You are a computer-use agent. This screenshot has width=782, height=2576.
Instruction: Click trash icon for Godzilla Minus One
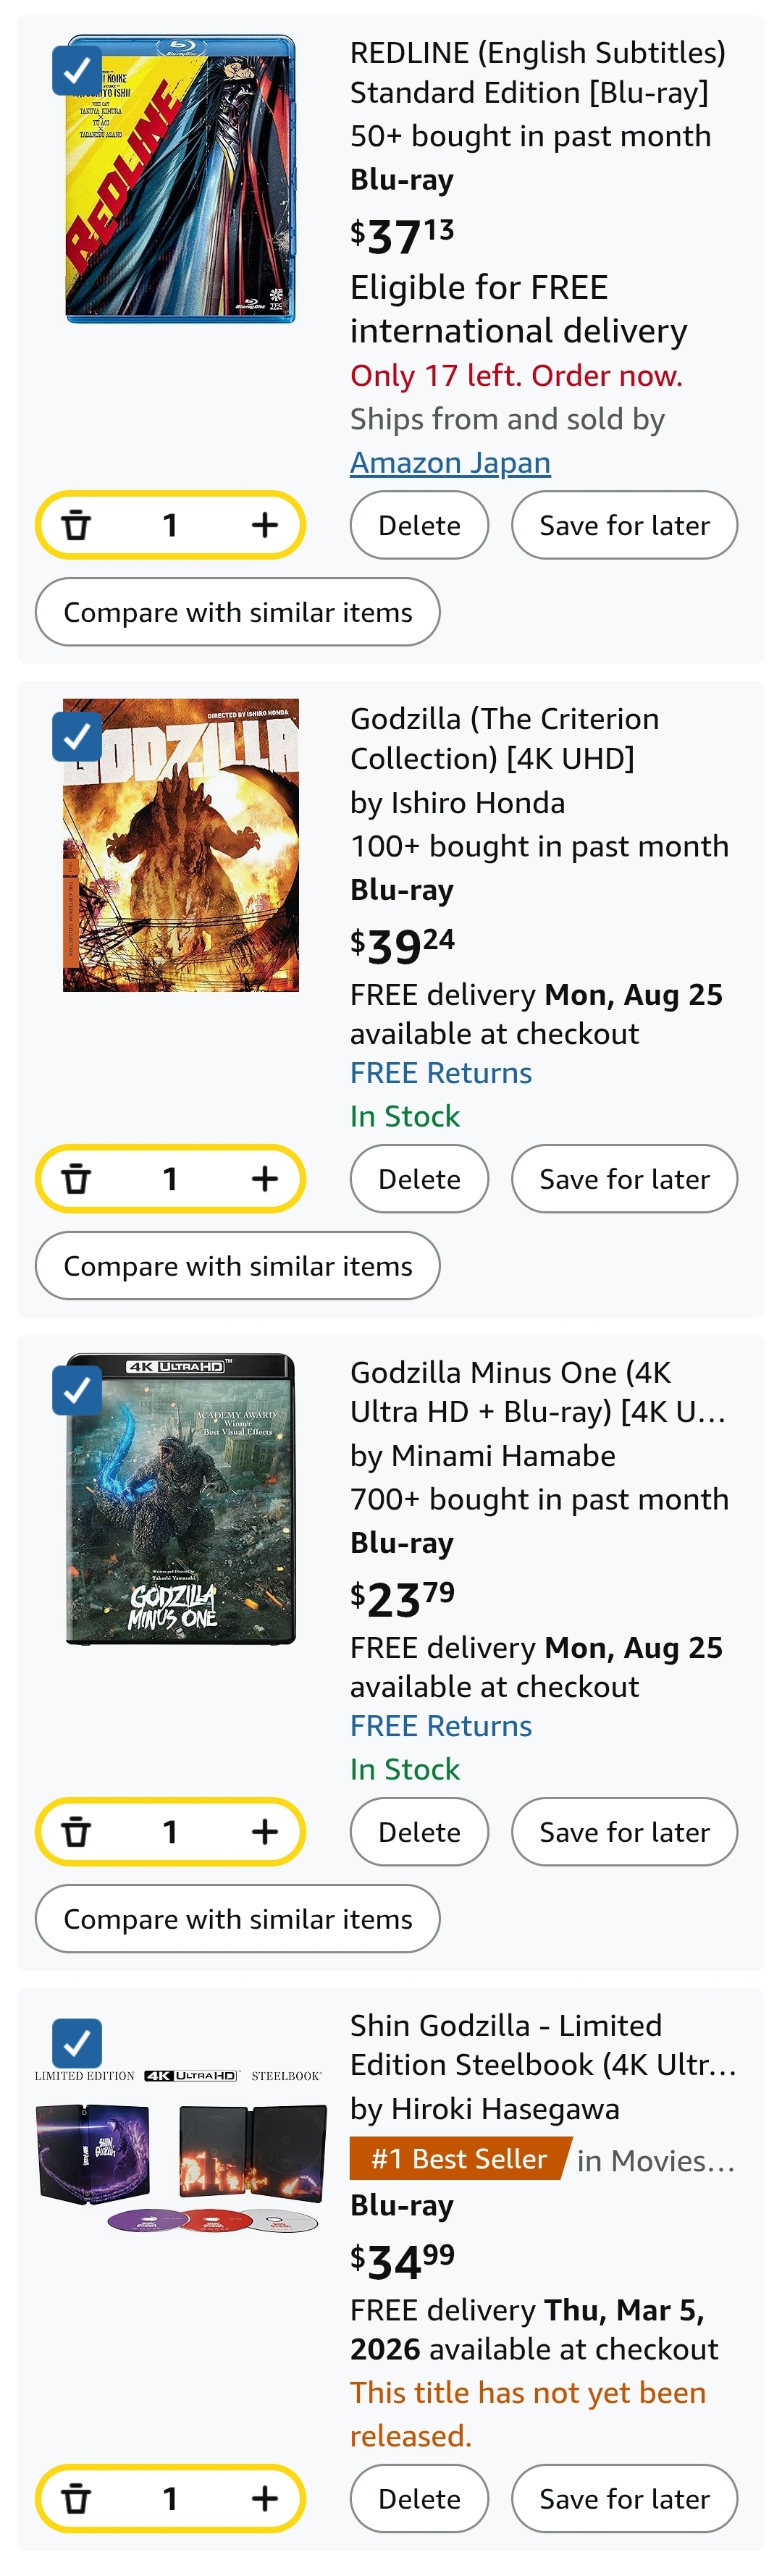pos(77,1832)
